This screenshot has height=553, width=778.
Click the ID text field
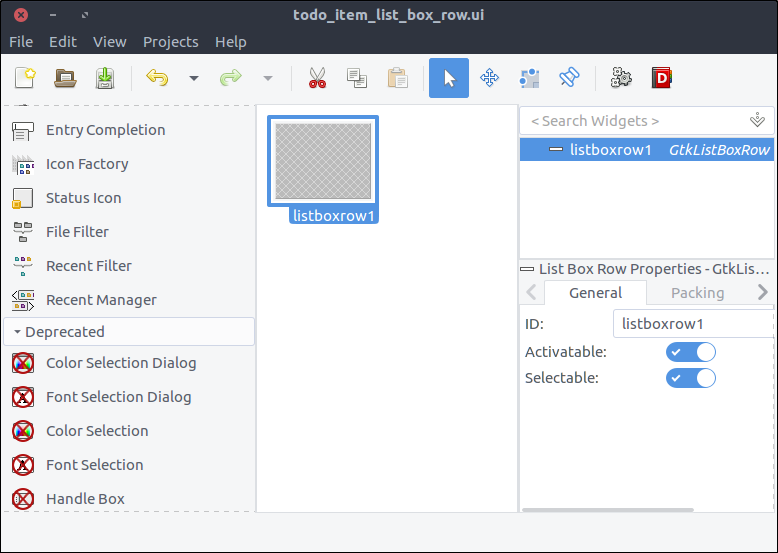pos(692,324)
